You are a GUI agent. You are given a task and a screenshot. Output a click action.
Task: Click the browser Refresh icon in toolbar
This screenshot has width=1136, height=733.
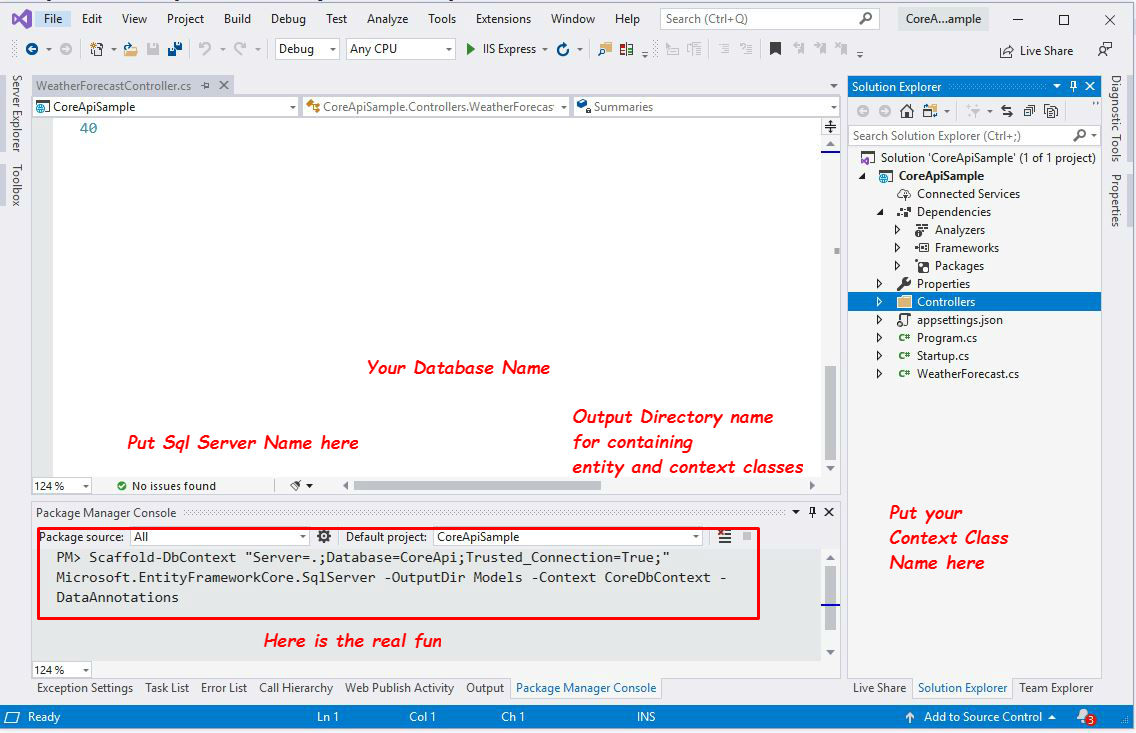563,49
